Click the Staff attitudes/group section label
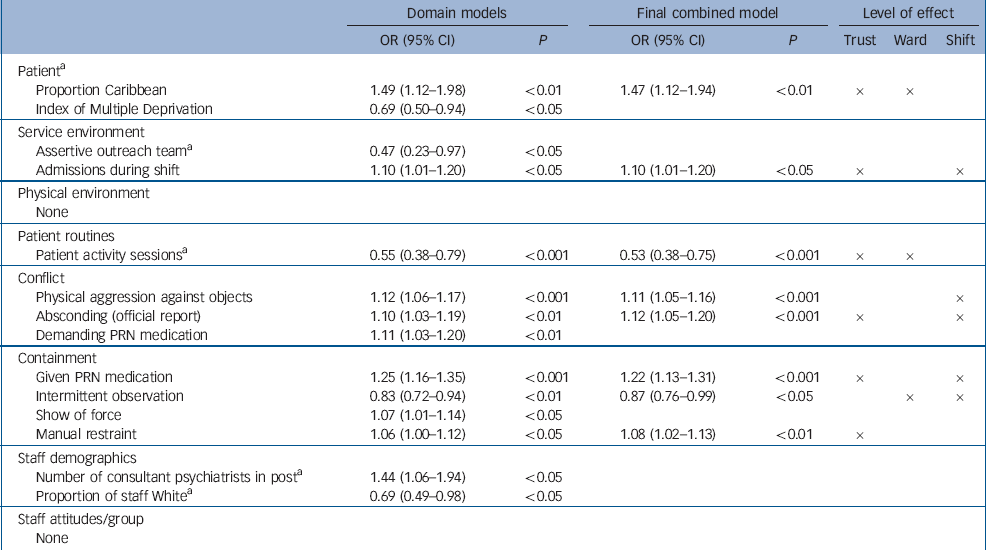The image size is (986, 550). (76, 519)
